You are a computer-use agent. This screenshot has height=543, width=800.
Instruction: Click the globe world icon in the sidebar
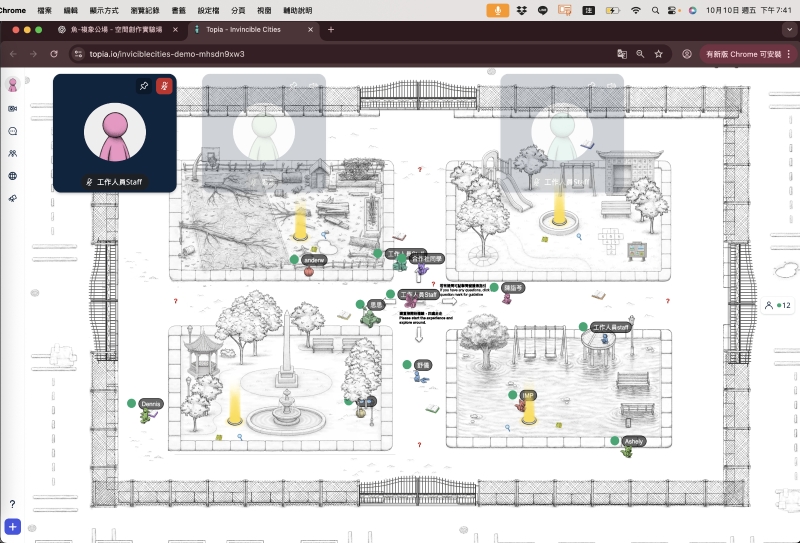(13, 176)
